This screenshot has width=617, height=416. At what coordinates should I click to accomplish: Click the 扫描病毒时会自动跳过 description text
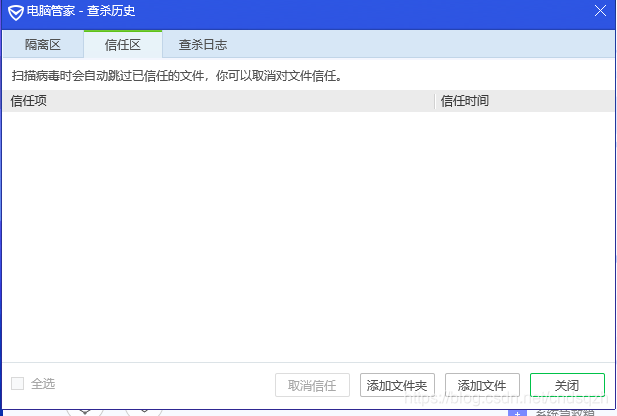click(177, 76)
